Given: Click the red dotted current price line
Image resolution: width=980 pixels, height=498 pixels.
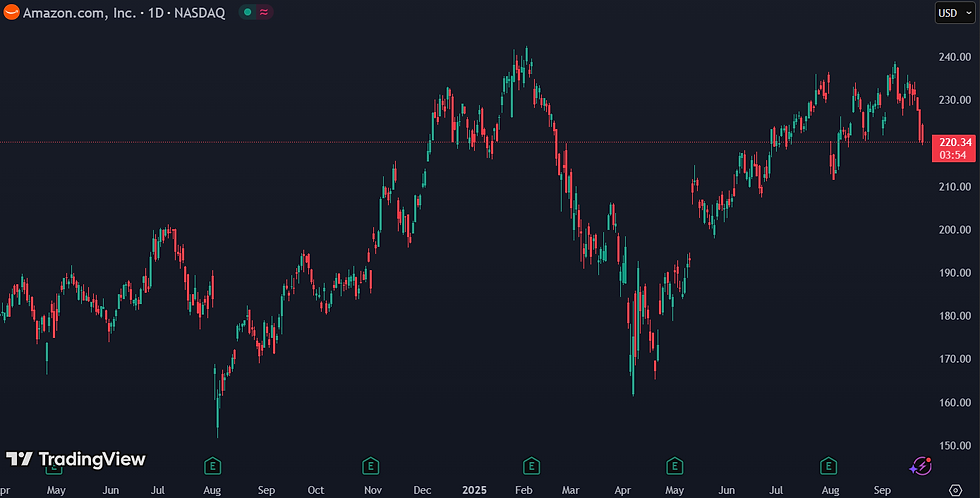Looking at the screenshot, I should [x=466, y=142].
